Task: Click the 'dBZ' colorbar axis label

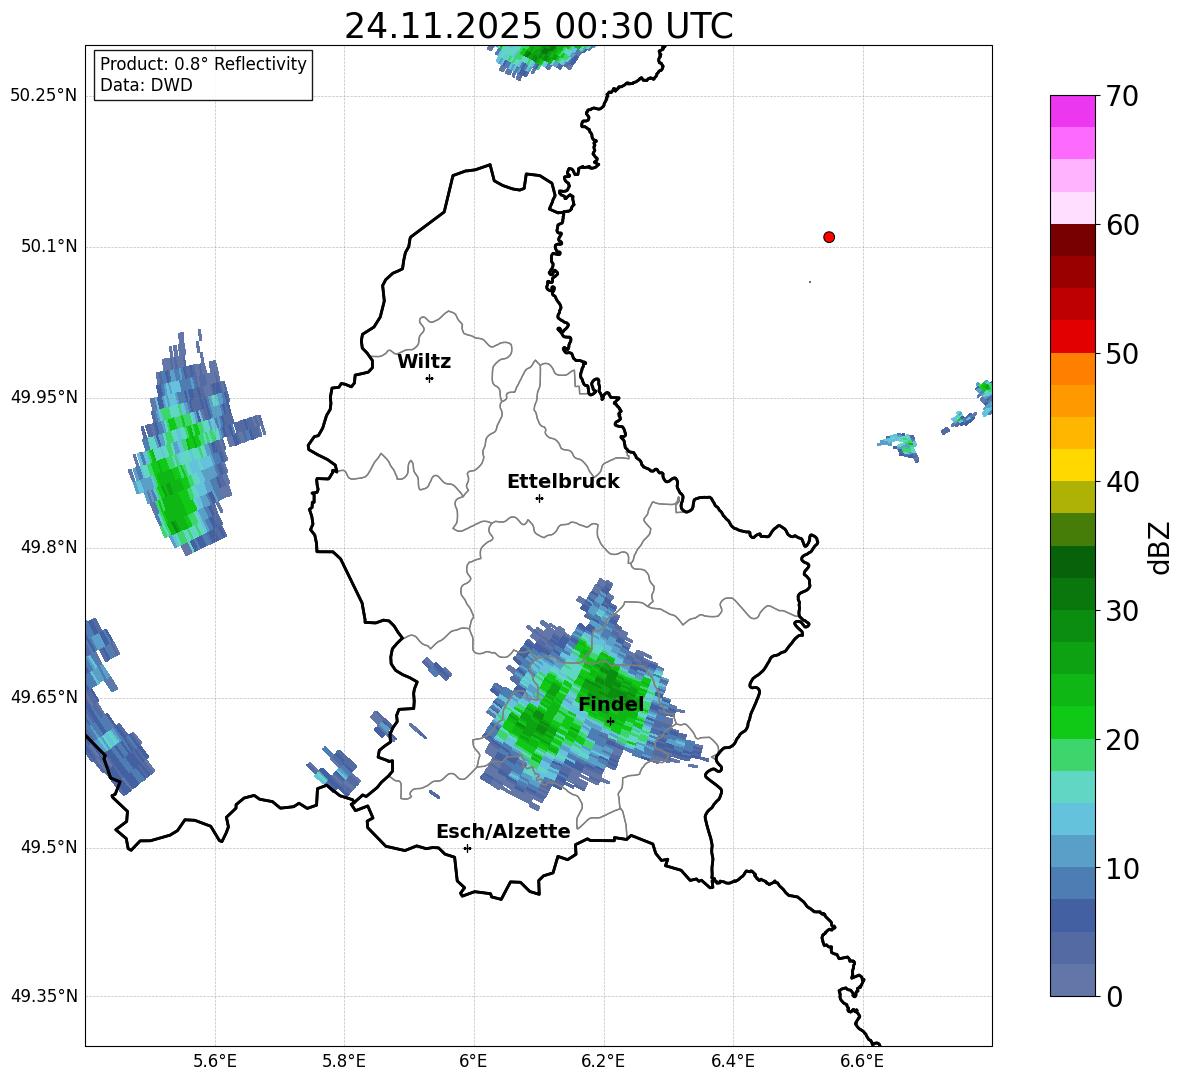Action: (1161, 547)
